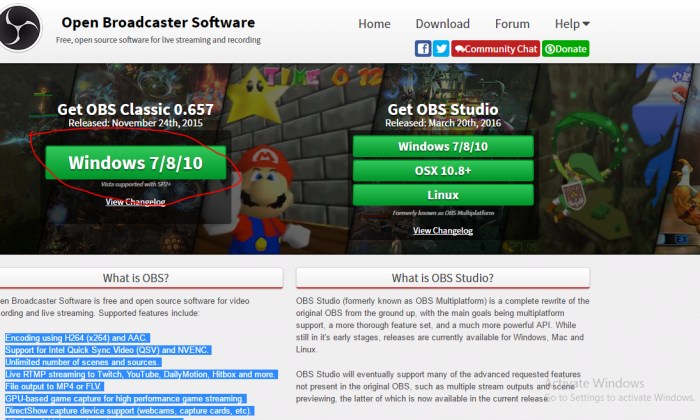Click the OBS logo icon
Image resolution: width=700 pixels, height=420 pixels.
pyautogui.click(x=20, y=28)
